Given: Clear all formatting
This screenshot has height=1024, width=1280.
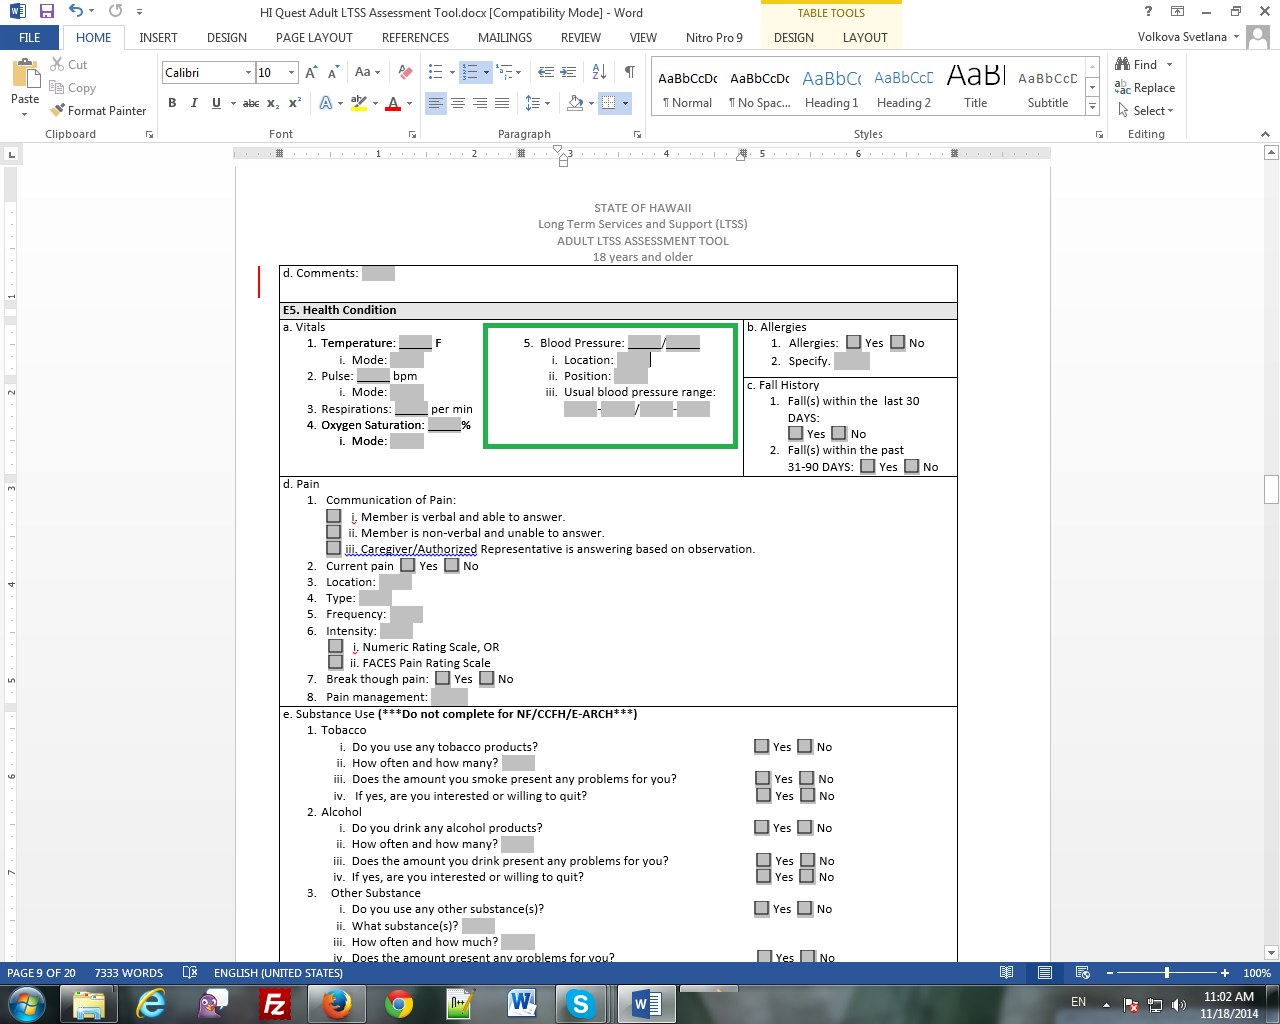Looking at the screenshot, I should click(405, 72).
